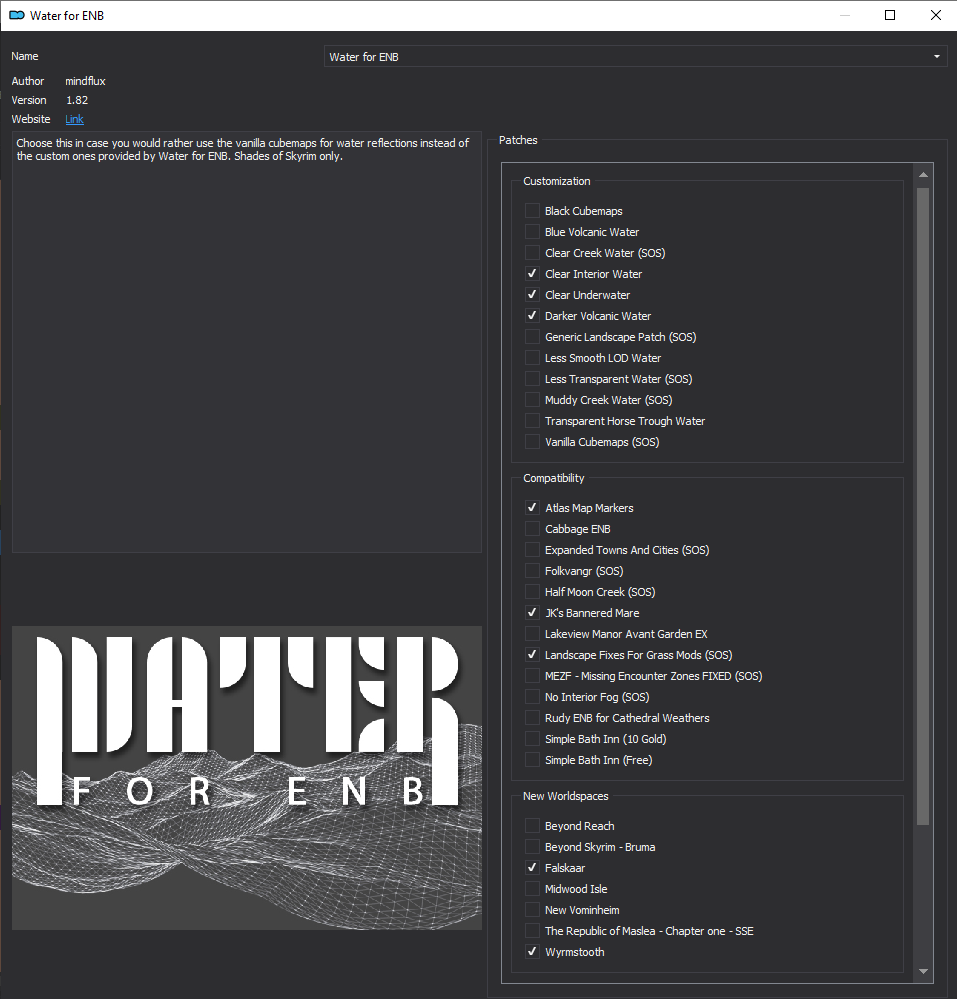The height and width of the screenshot is (999, 957).
Task: Check Lakeview Manor Avant Garden EX
Action: [x=532, y=634]
